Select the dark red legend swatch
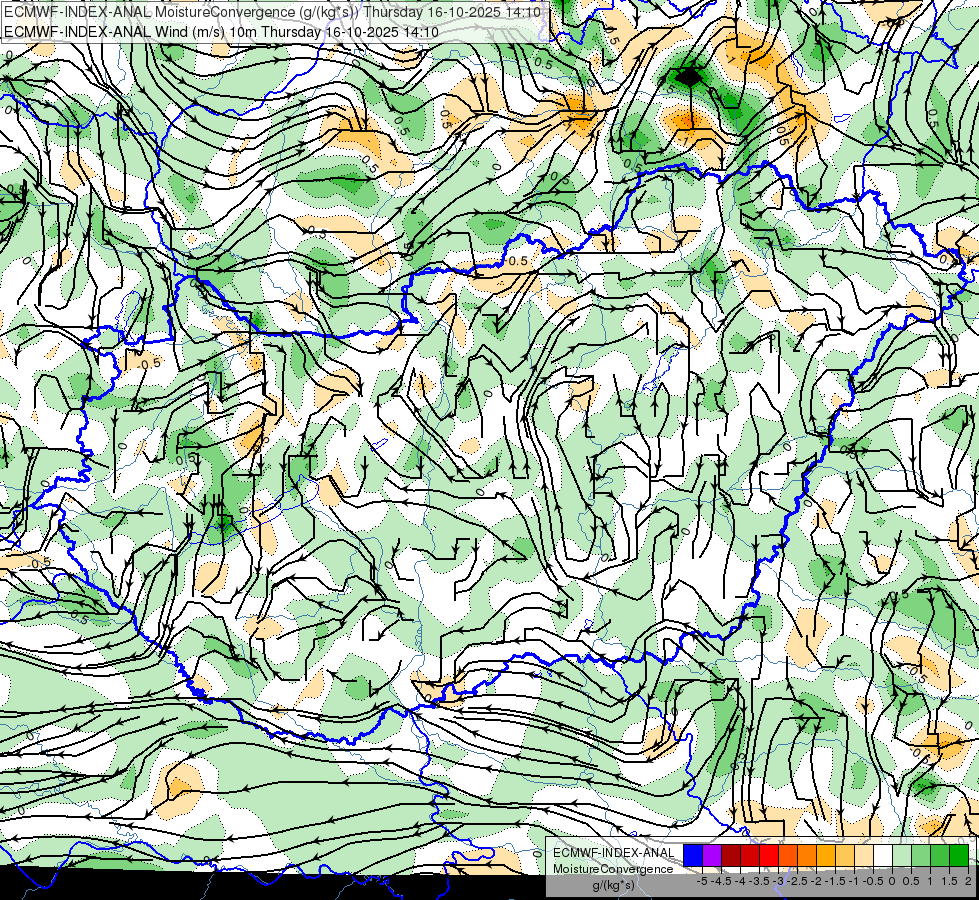This screenshot has height=900, width=979. coord(731,855)
